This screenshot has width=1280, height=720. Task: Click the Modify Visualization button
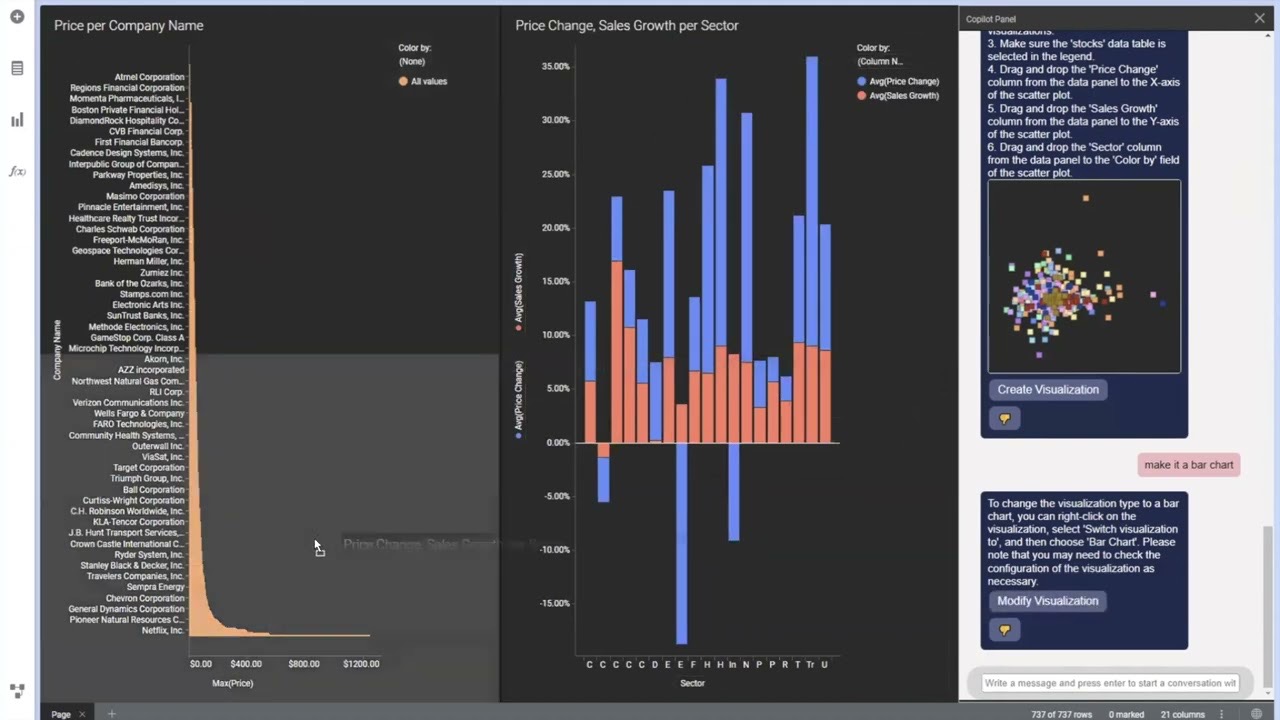1048,601
